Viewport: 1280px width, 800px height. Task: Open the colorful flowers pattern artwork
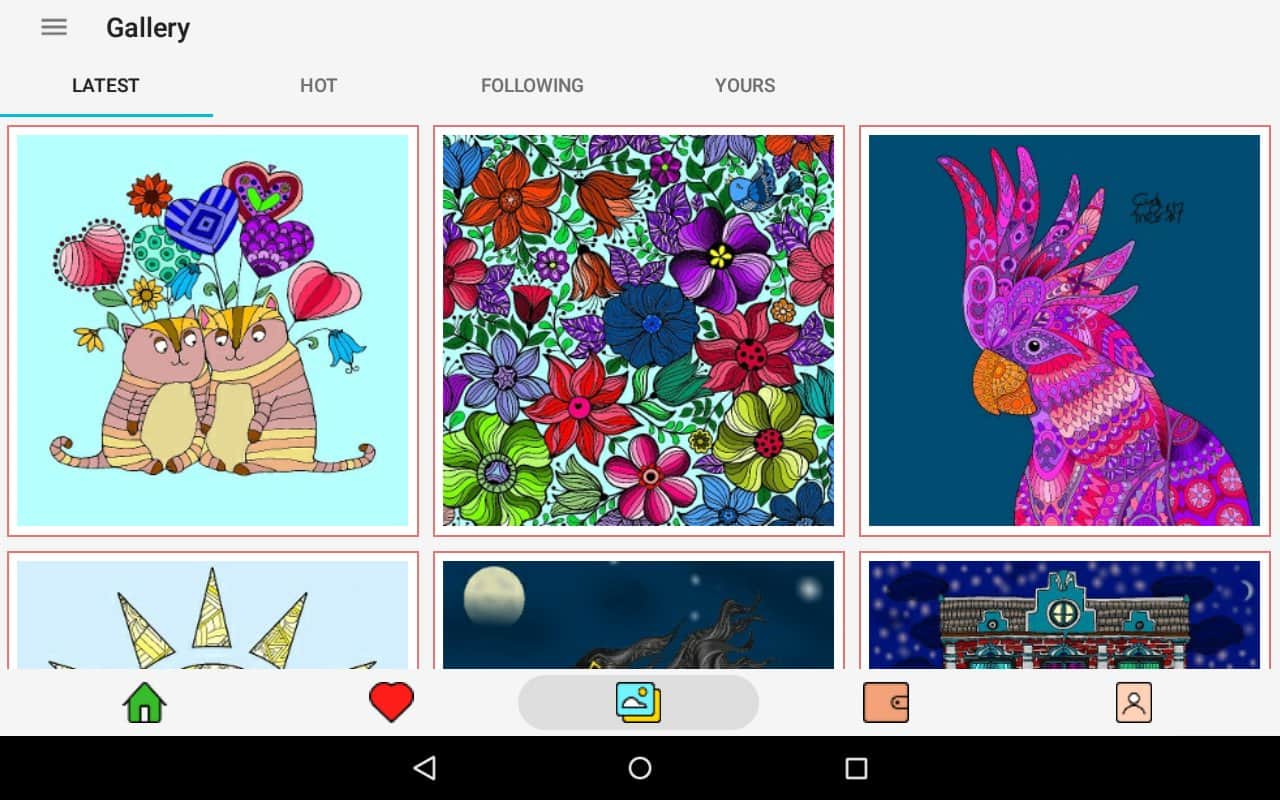pyautogui.click(x=639, y=331)
